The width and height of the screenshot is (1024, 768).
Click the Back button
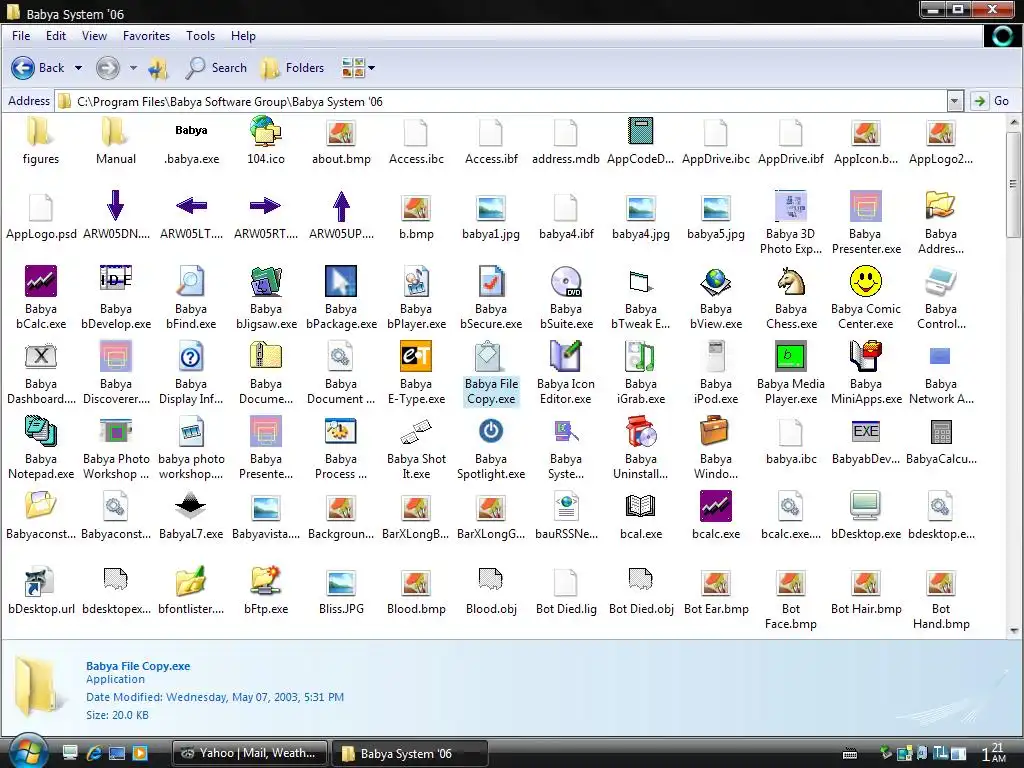click(38, 68)
